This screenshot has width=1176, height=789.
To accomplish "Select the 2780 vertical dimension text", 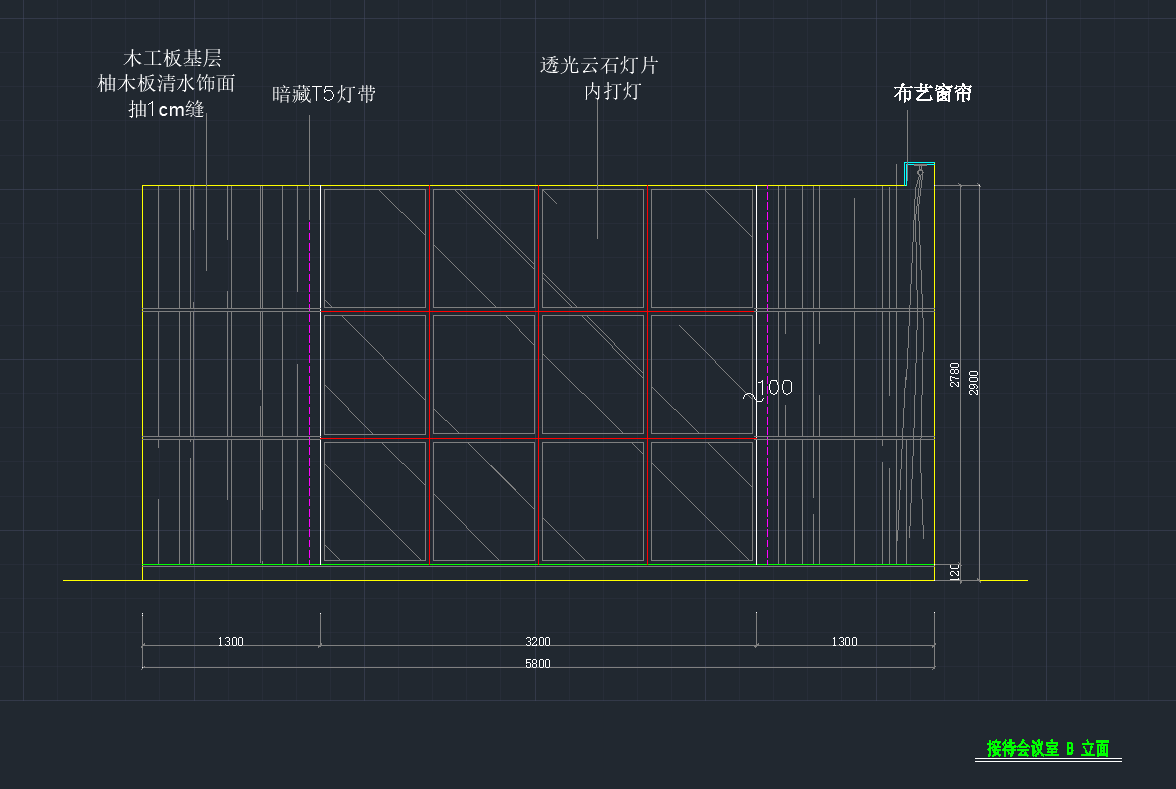I will pyautogui.click(x=955, y=375).
